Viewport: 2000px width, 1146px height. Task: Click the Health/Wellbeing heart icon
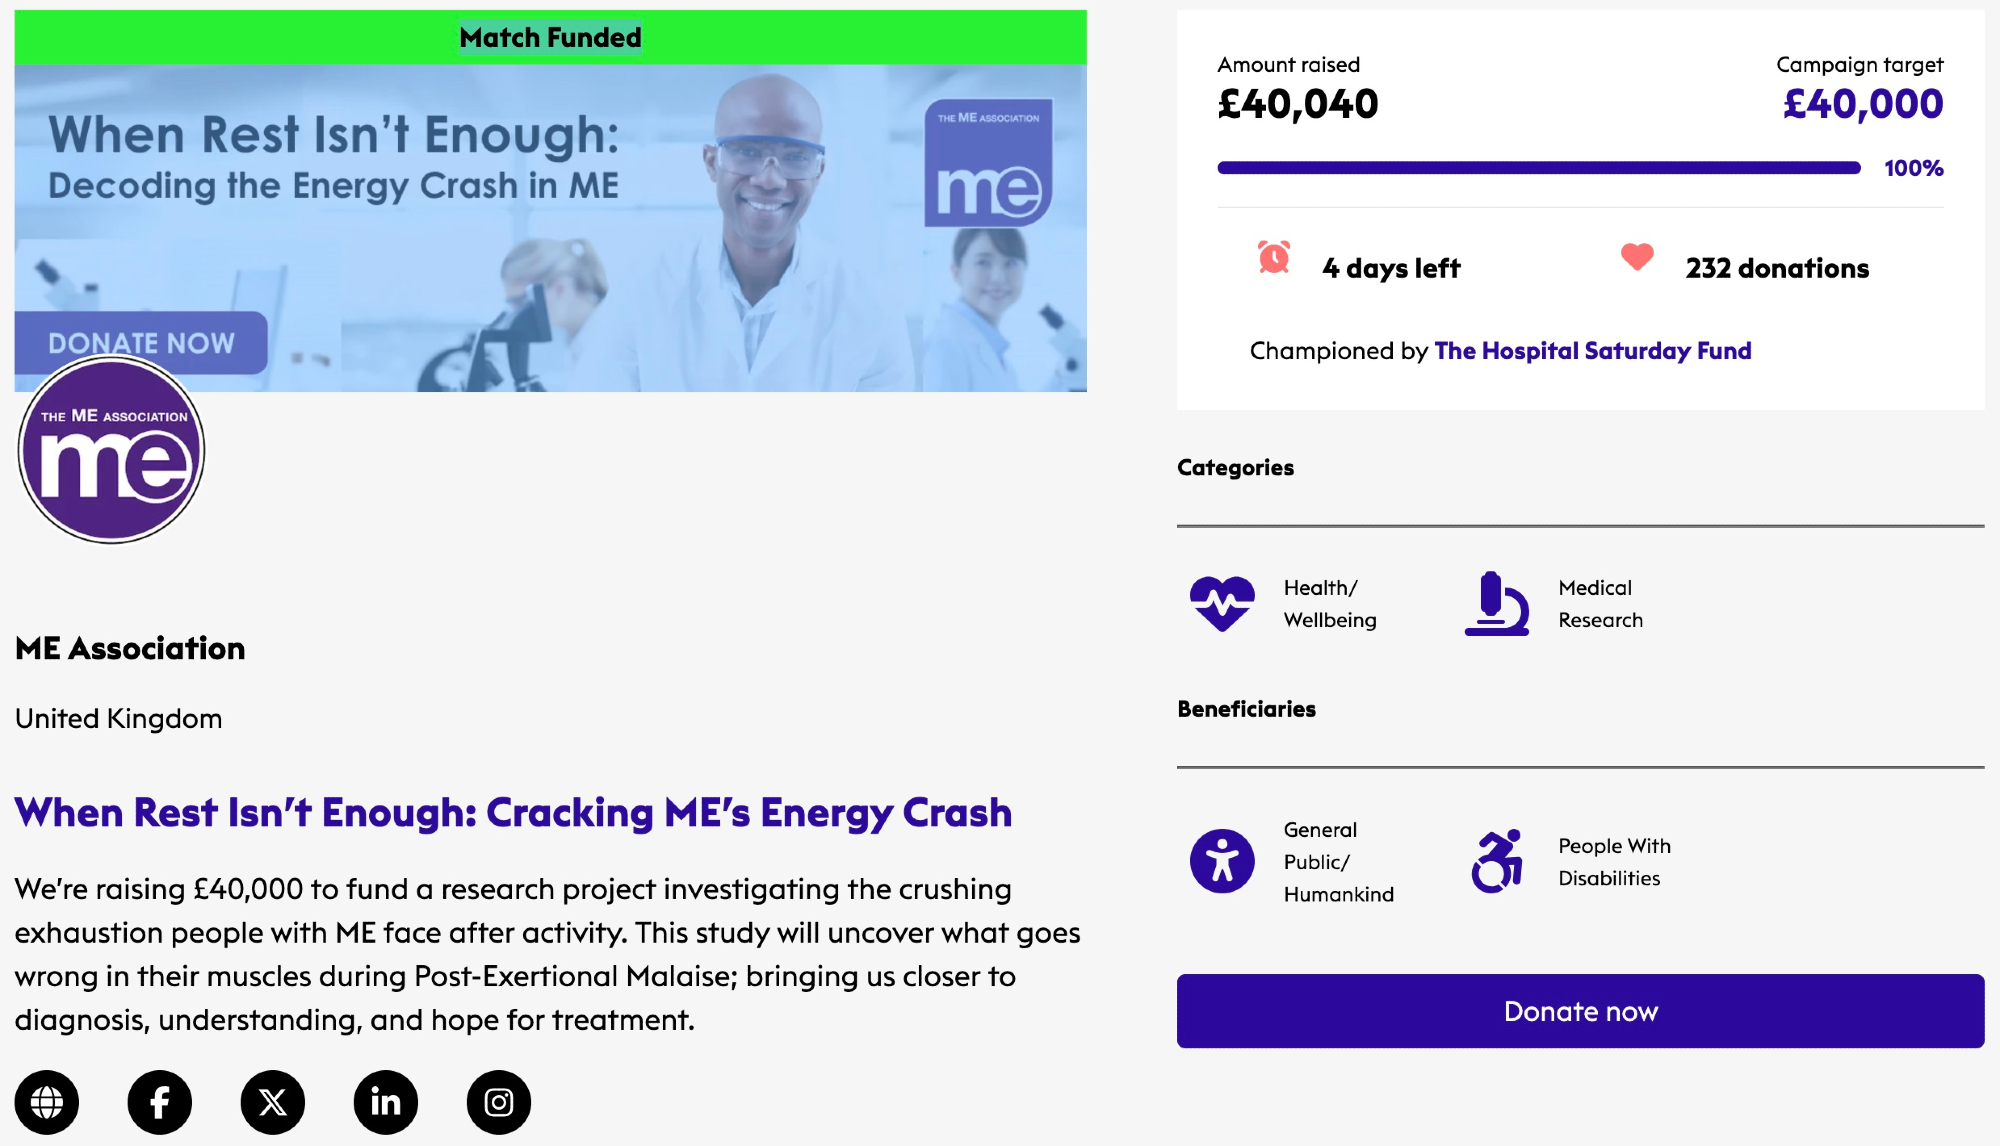click(1222, 603)
